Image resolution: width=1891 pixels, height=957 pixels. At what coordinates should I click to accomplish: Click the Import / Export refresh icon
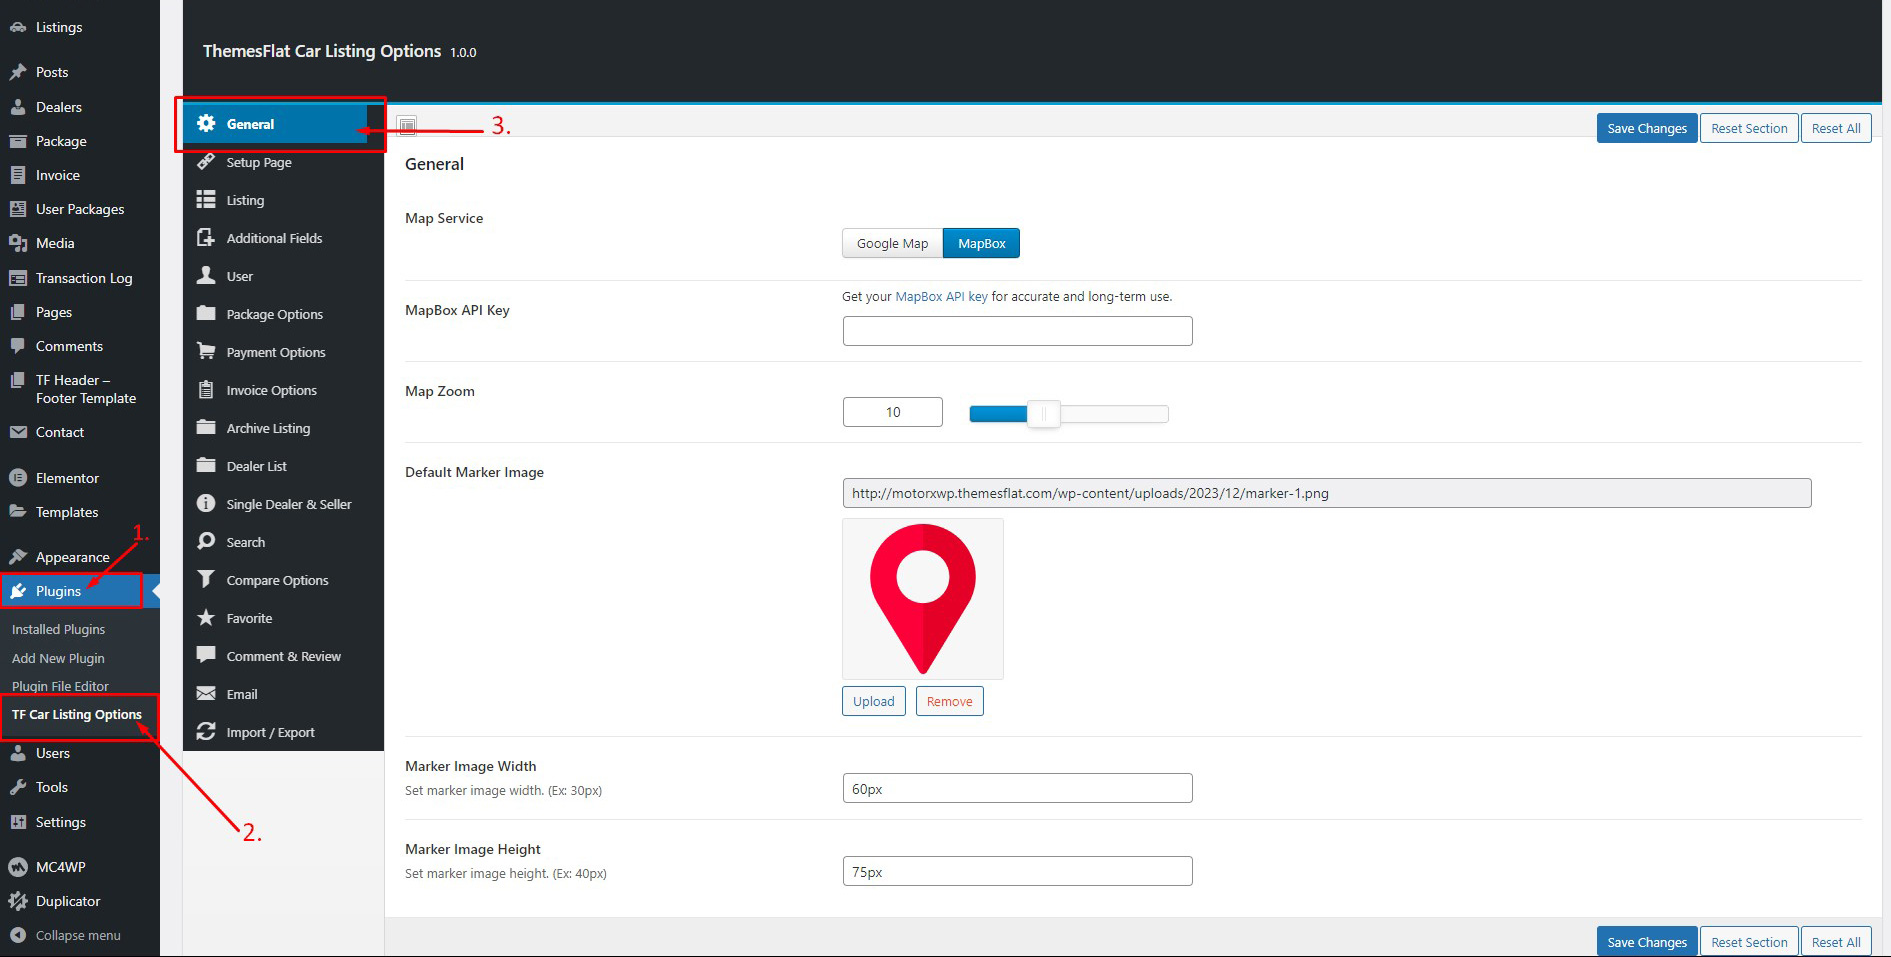pyautogui.click(x=206, y=731)
